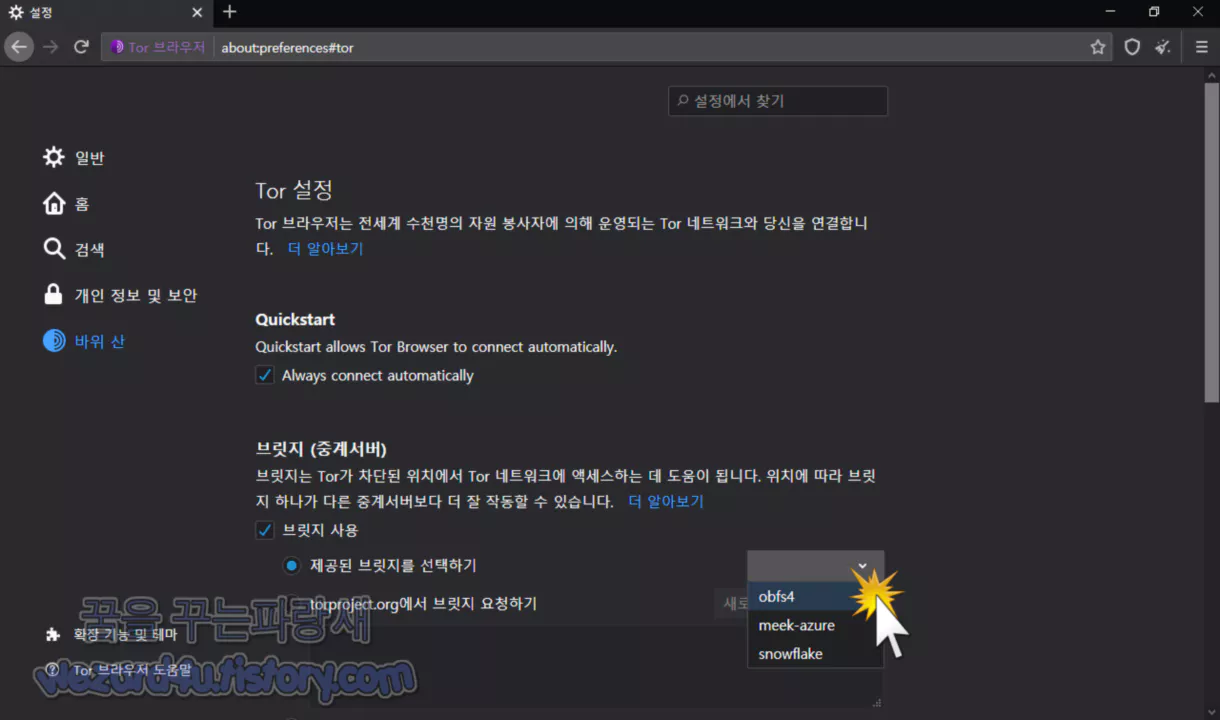The height and width of the screenshot is (720, 1220).
Task: Click the shield security level icon
Action: 1131,47
